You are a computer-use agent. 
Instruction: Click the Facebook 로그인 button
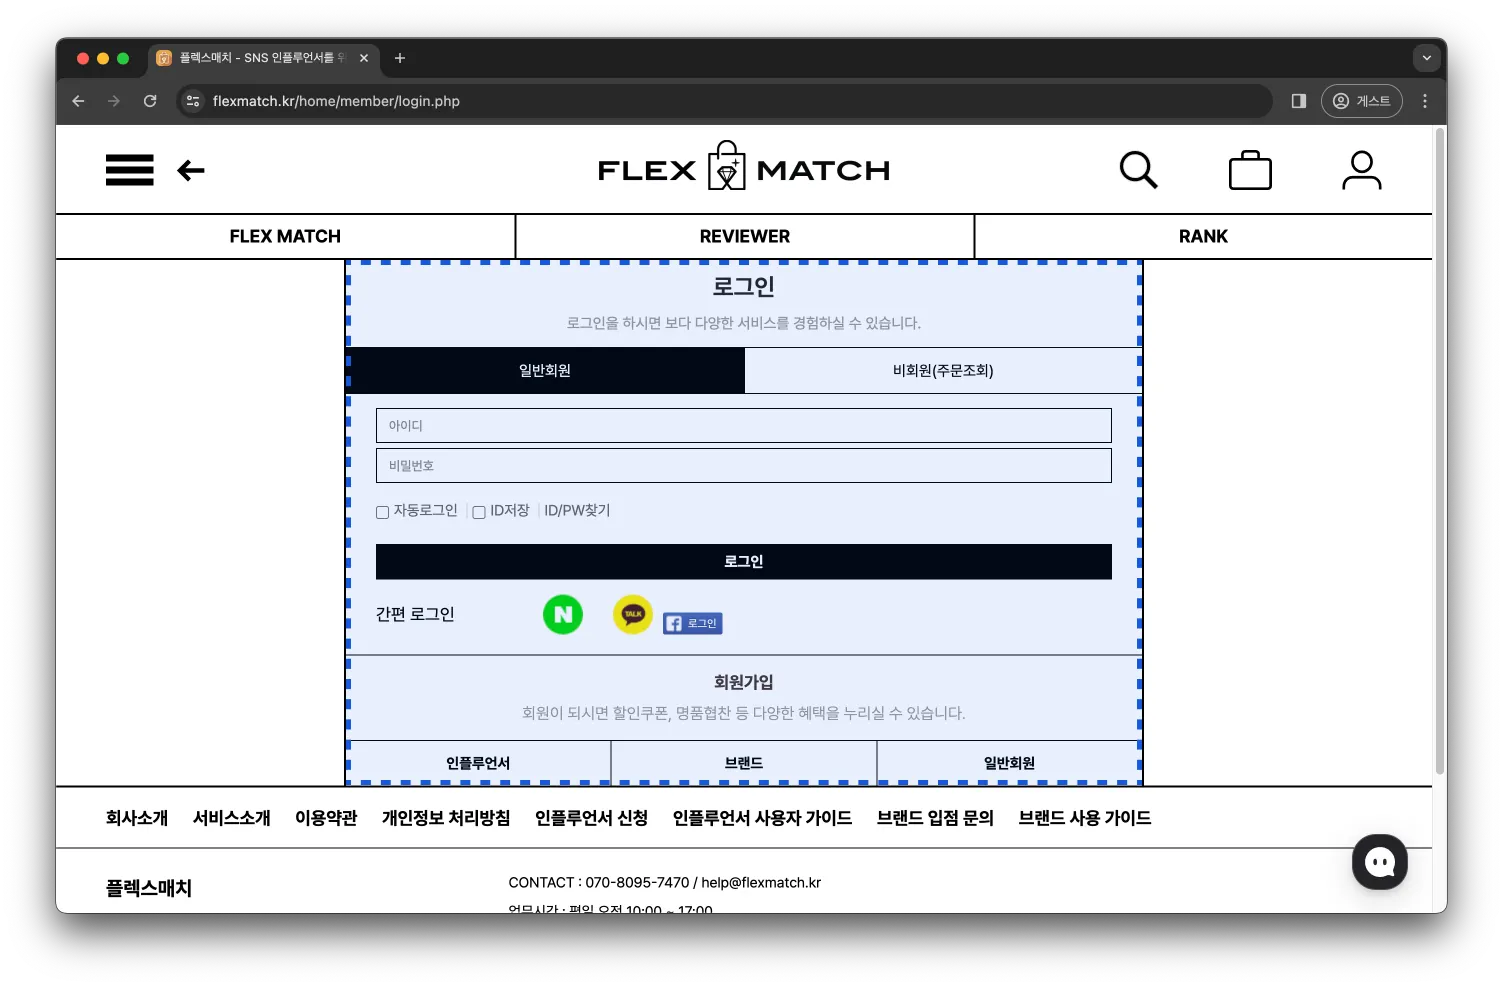pyautogui.click(x=693, y=623)
